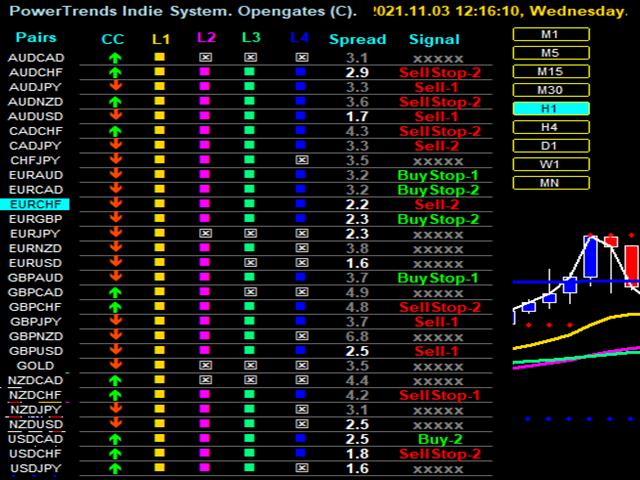Click the tallest blue candlestick on chart
Screen dimensions: 640x480
click(591, 257)
